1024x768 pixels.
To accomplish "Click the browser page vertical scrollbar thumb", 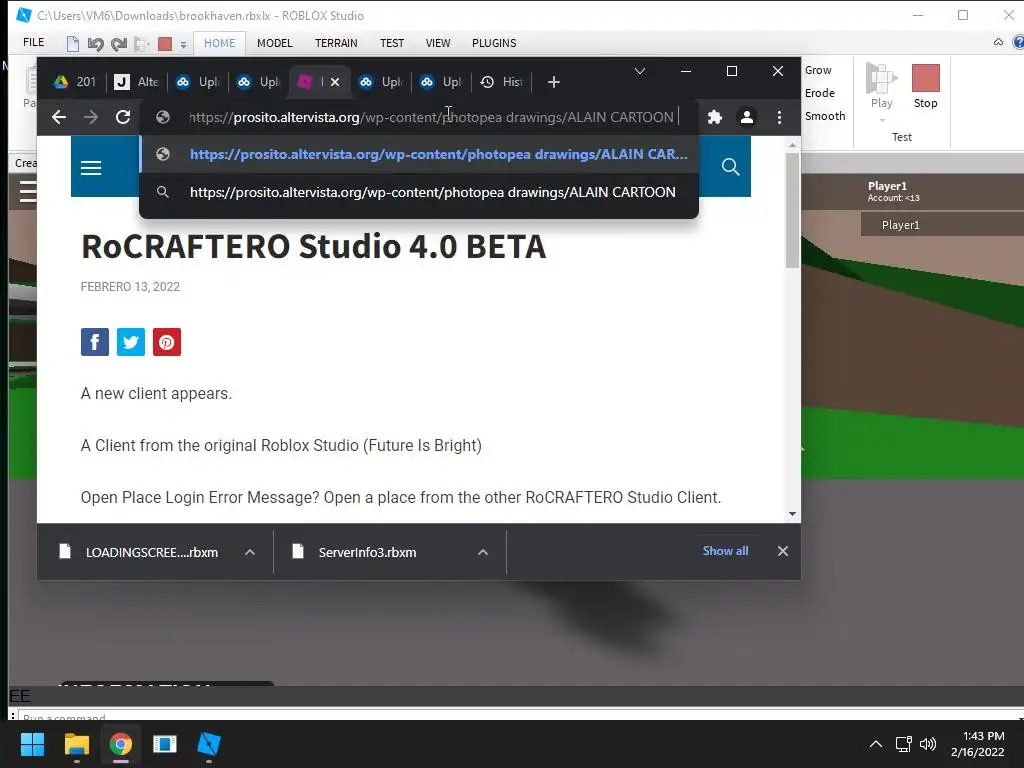I will pos(792,210).
